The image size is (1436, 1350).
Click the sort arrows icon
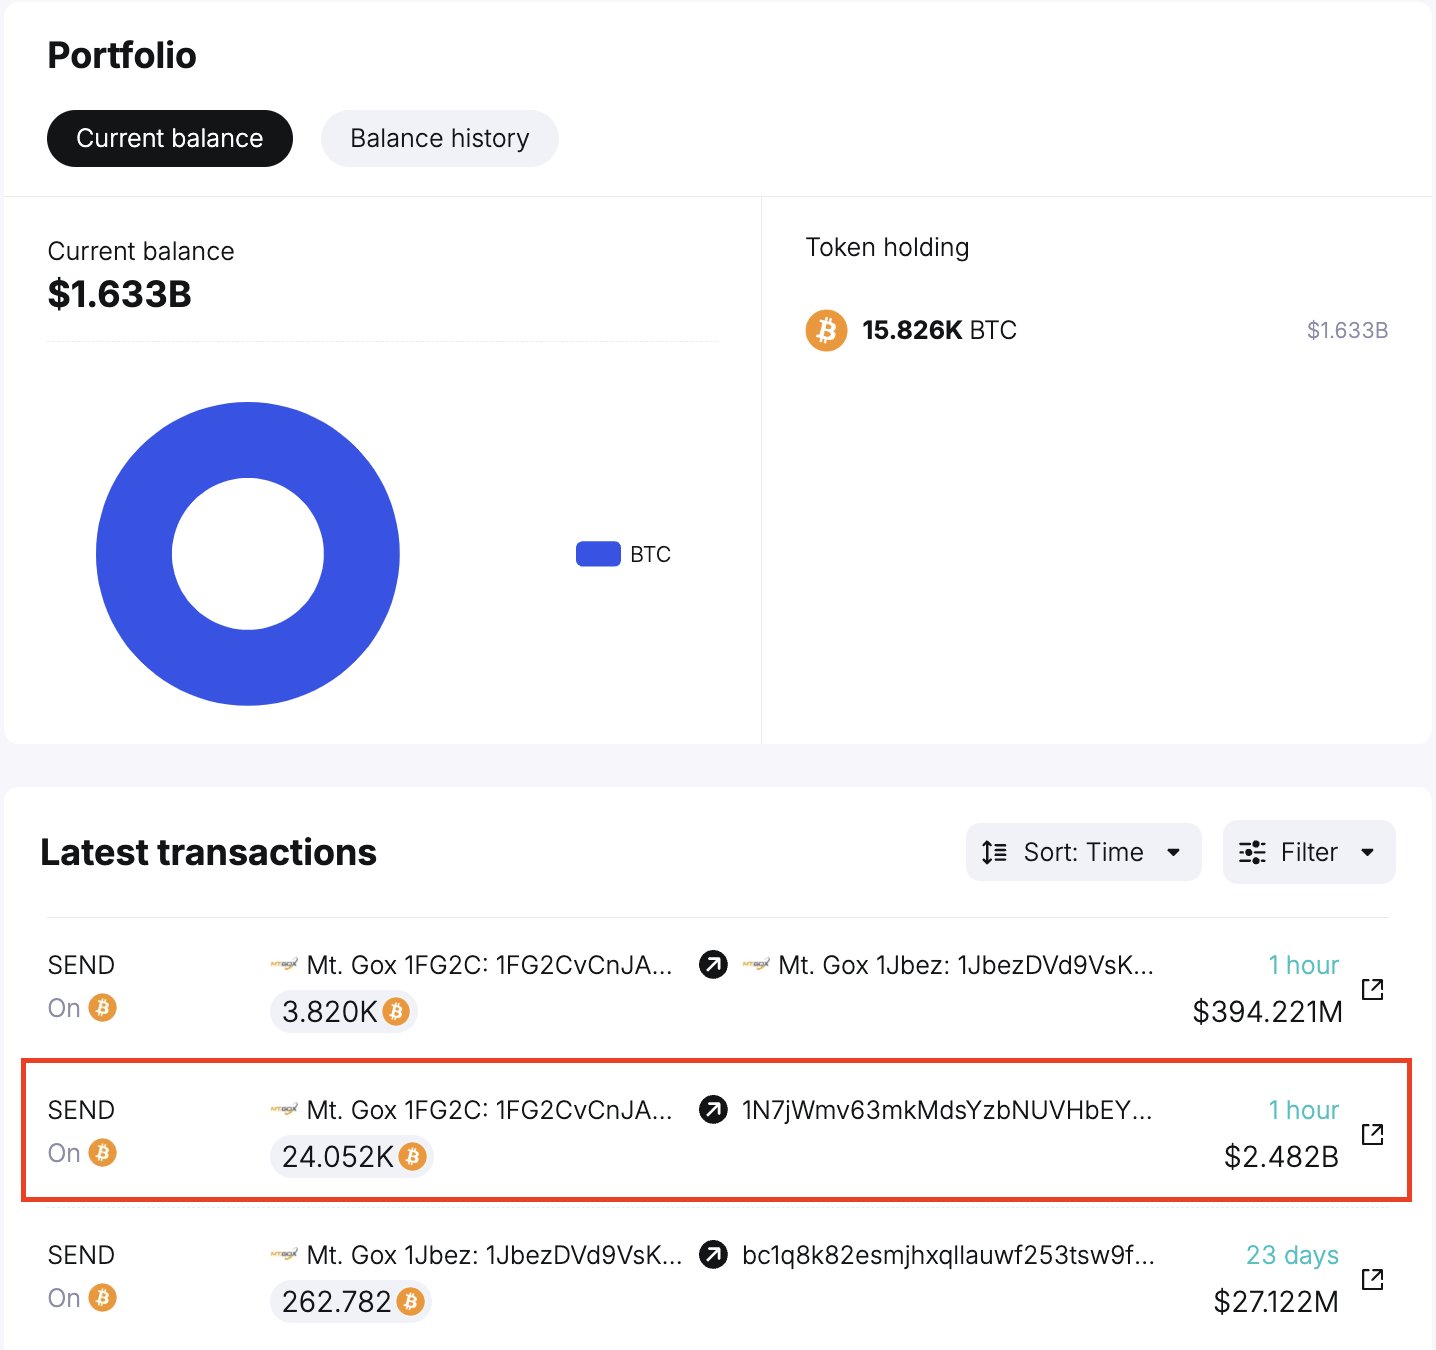click(994, 852)
